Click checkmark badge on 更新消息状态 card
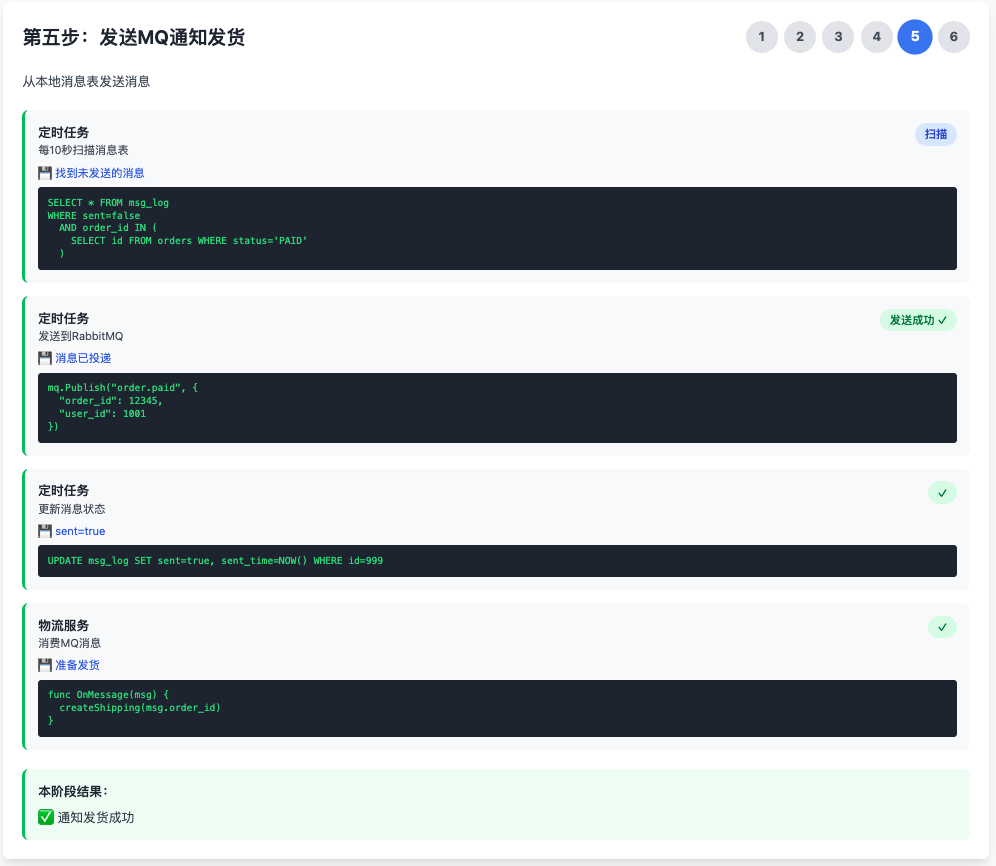 [x=942, y=493]
